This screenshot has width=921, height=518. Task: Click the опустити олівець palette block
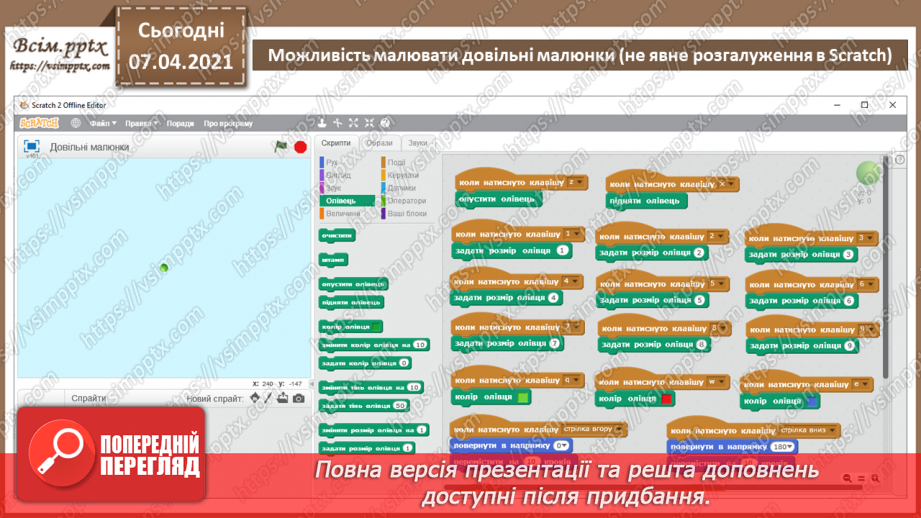point(353,284)
